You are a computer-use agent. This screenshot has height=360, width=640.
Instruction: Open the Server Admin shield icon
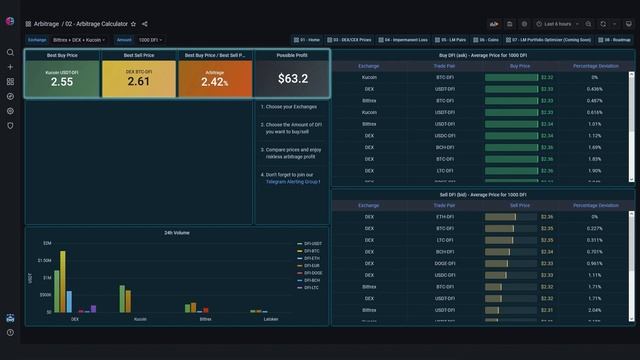point(10,126)
